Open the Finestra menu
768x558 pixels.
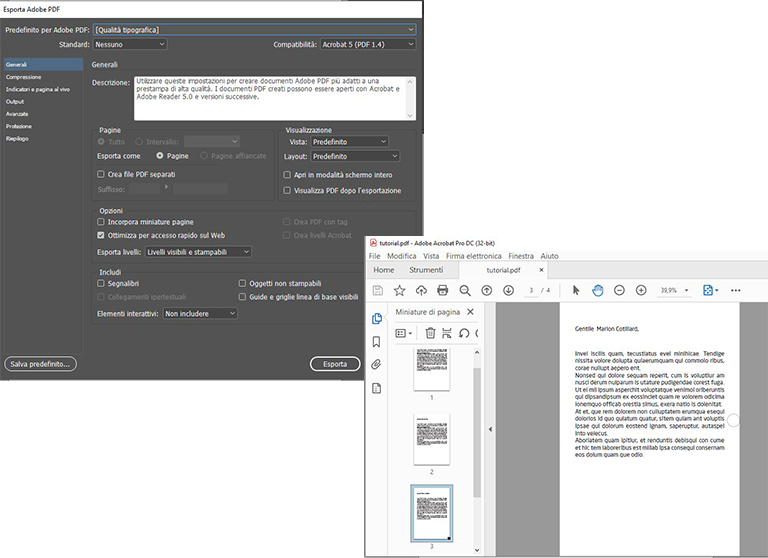click(x=521, y=256)
